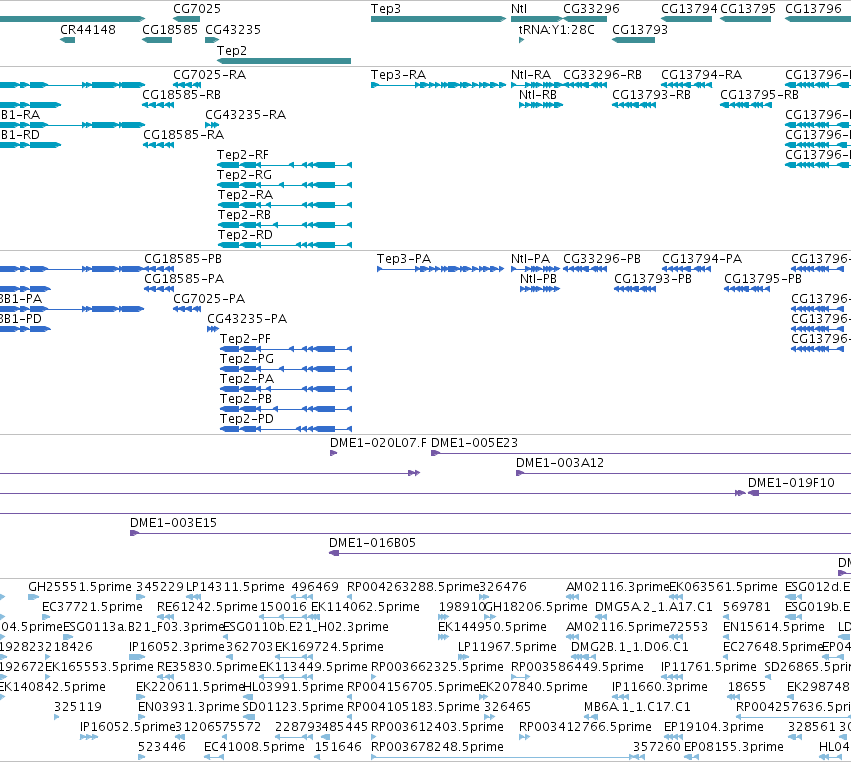
Task: Click the CG7025 gene label
Action: pos(197,9)
